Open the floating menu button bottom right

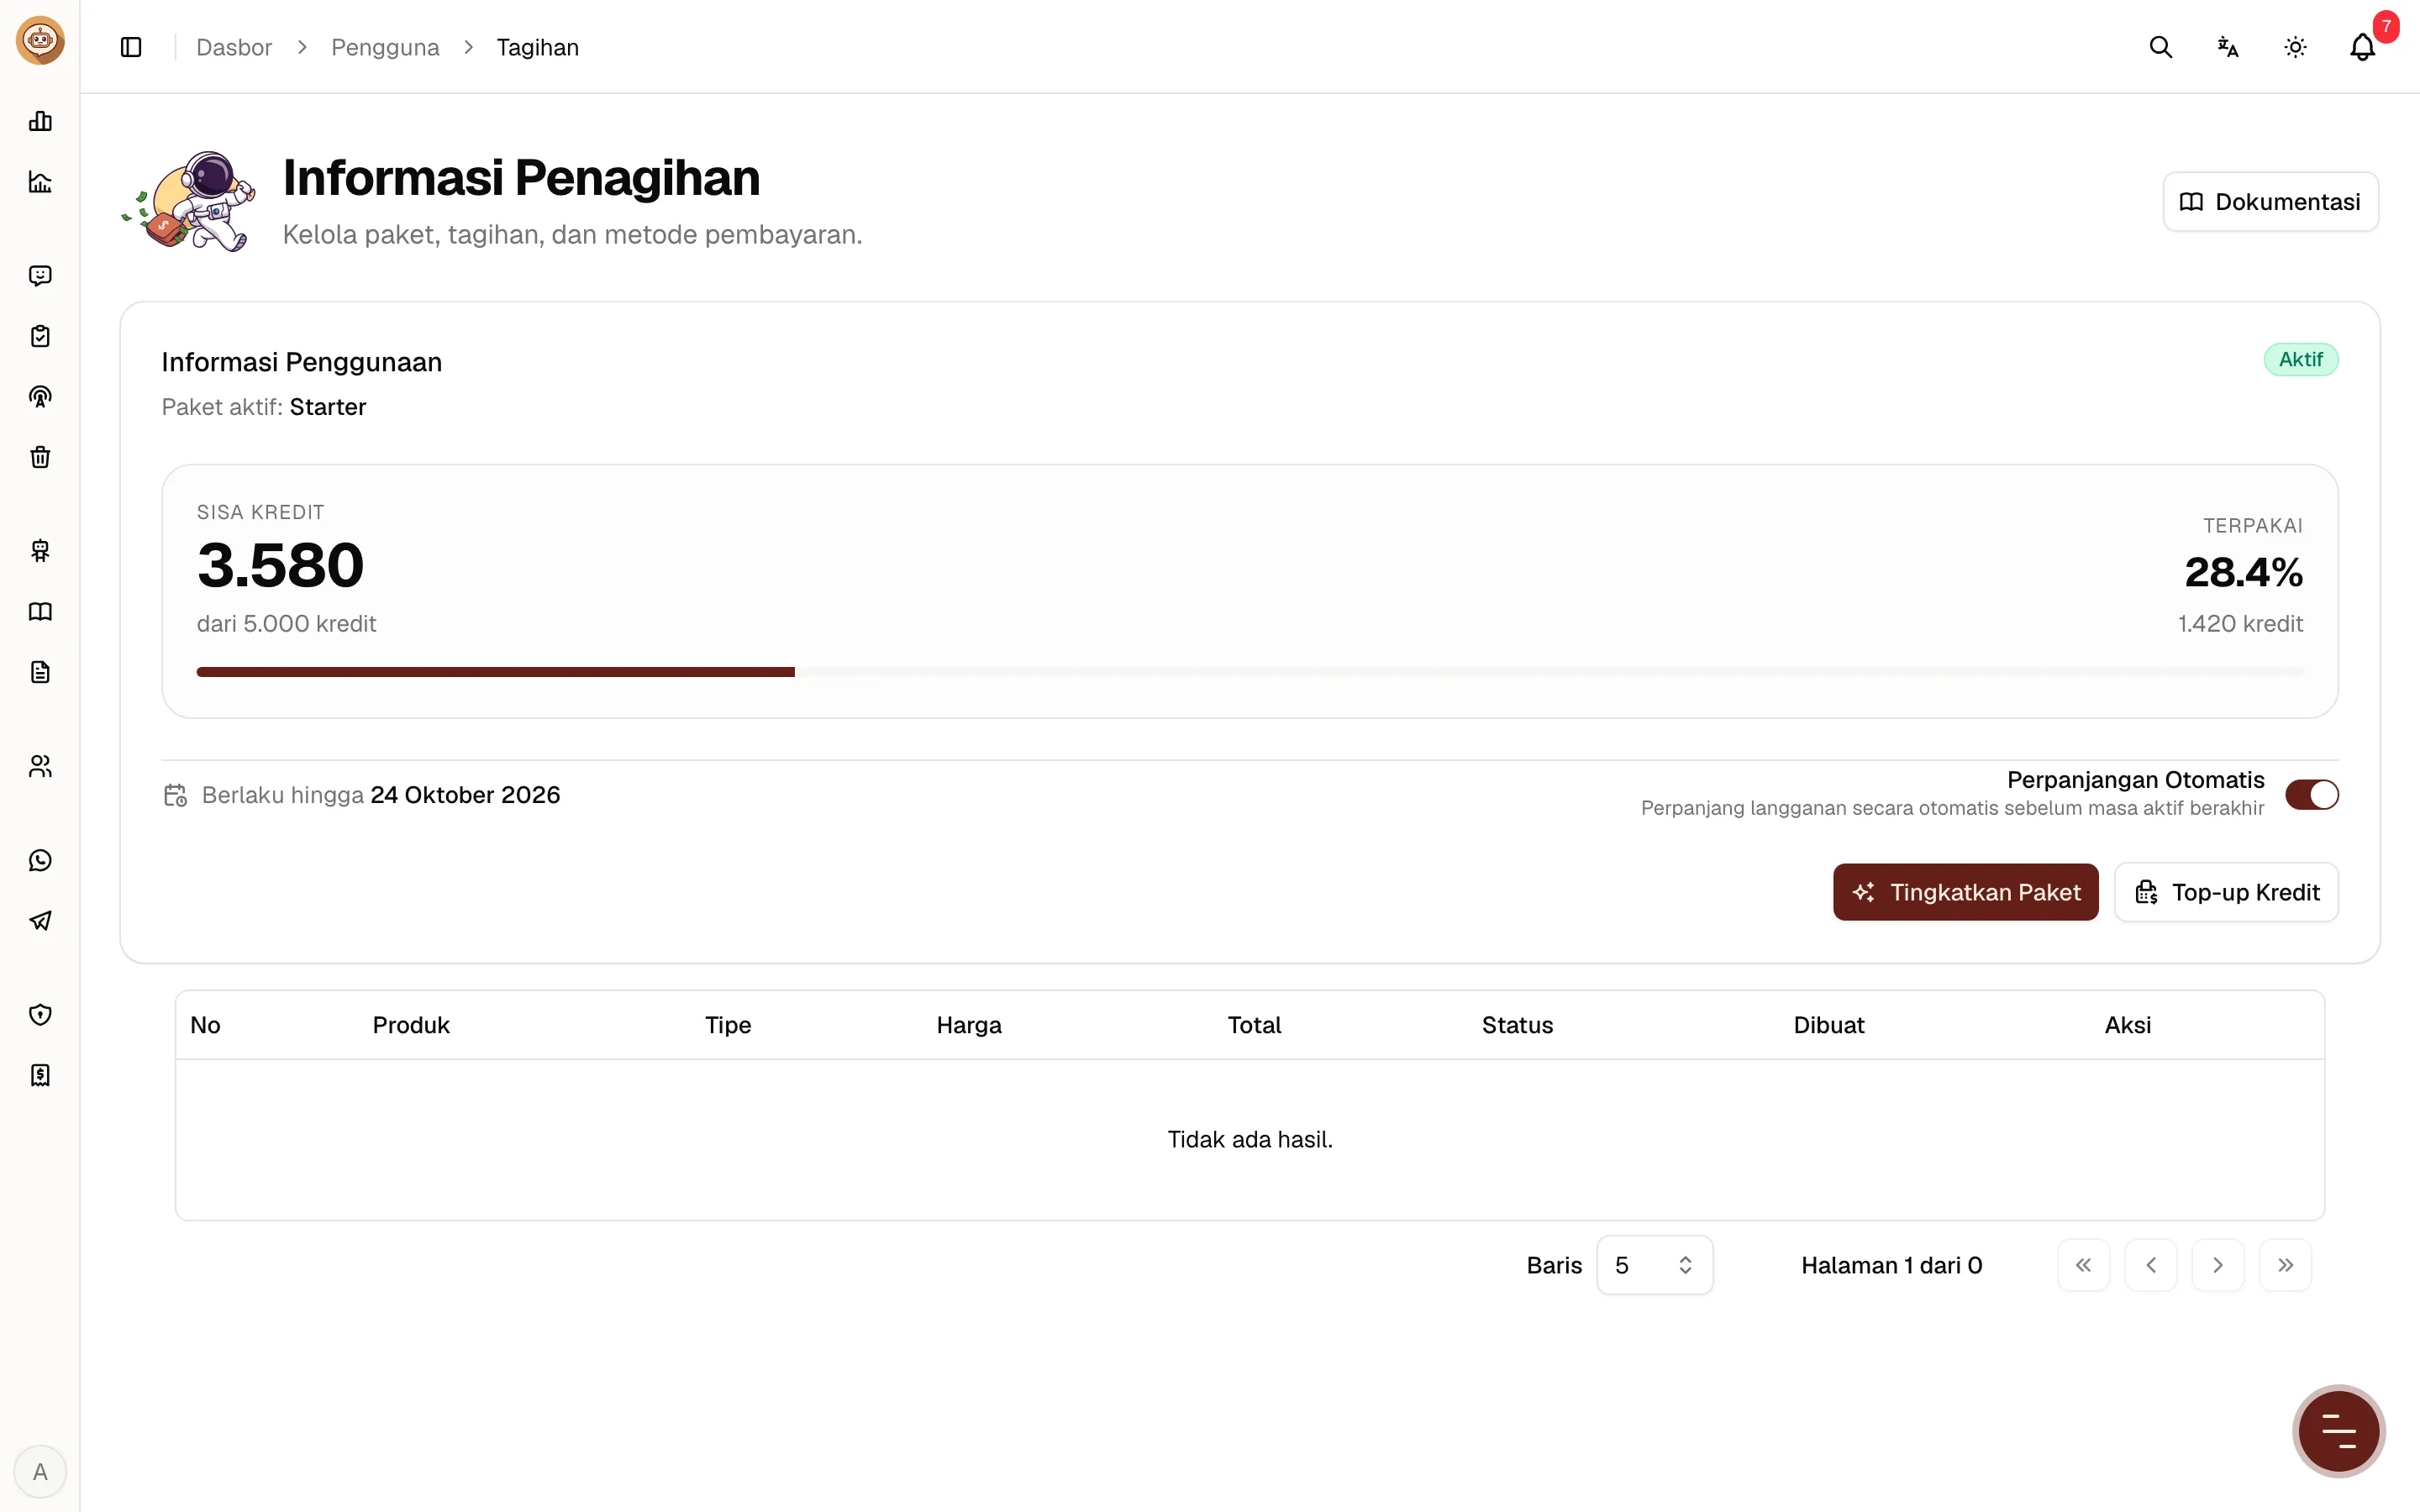click(x=2338, y=1431)
